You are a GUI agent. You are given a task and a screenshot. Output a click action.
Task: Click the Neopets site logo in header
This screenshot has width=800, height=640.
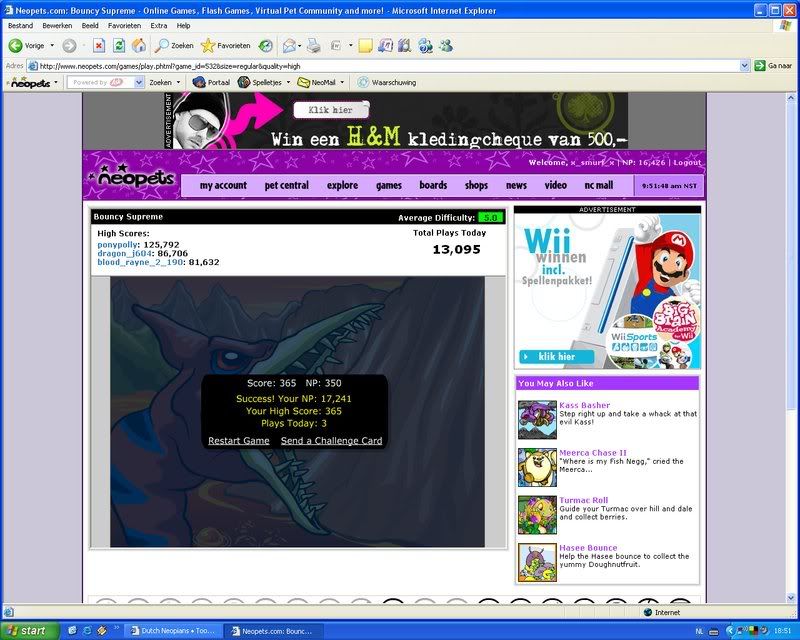click(133, 176)
